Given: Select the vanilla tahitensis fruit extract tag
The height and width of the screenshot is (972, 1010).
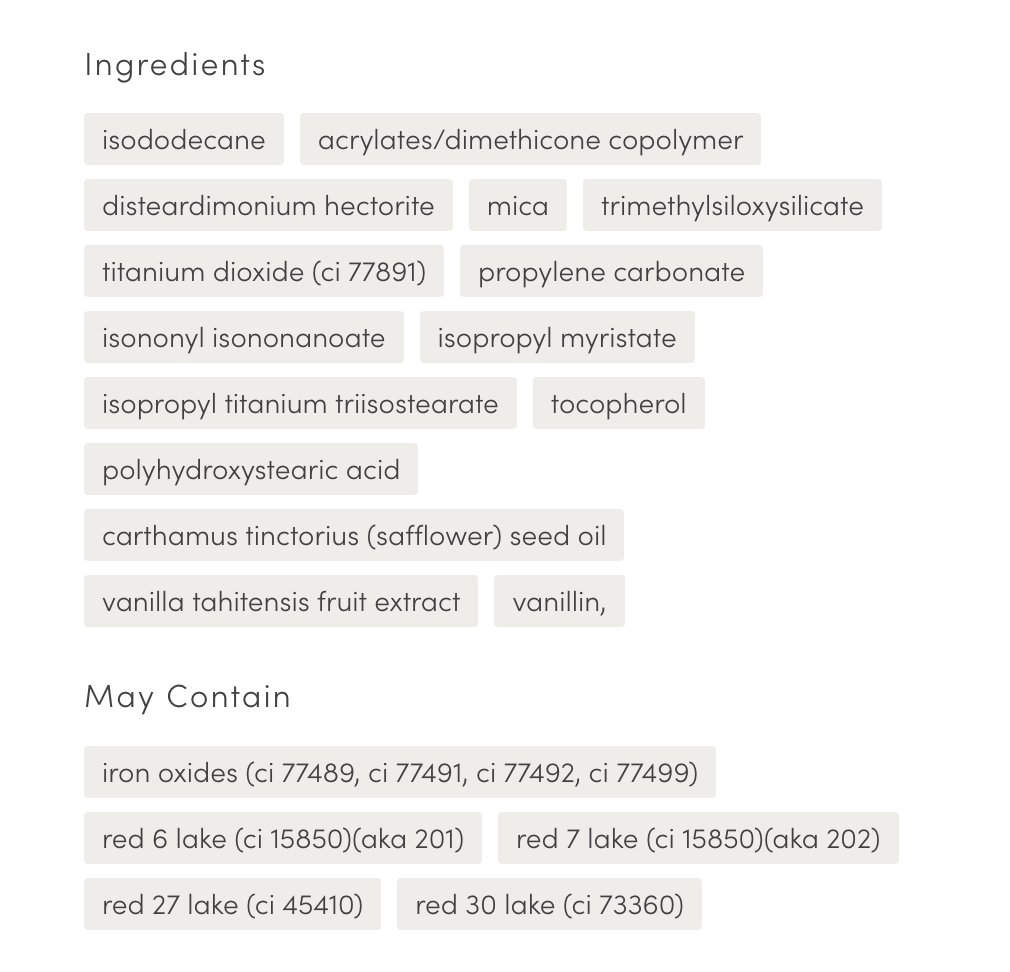Looking at the screenshot, I should [281, 601].
